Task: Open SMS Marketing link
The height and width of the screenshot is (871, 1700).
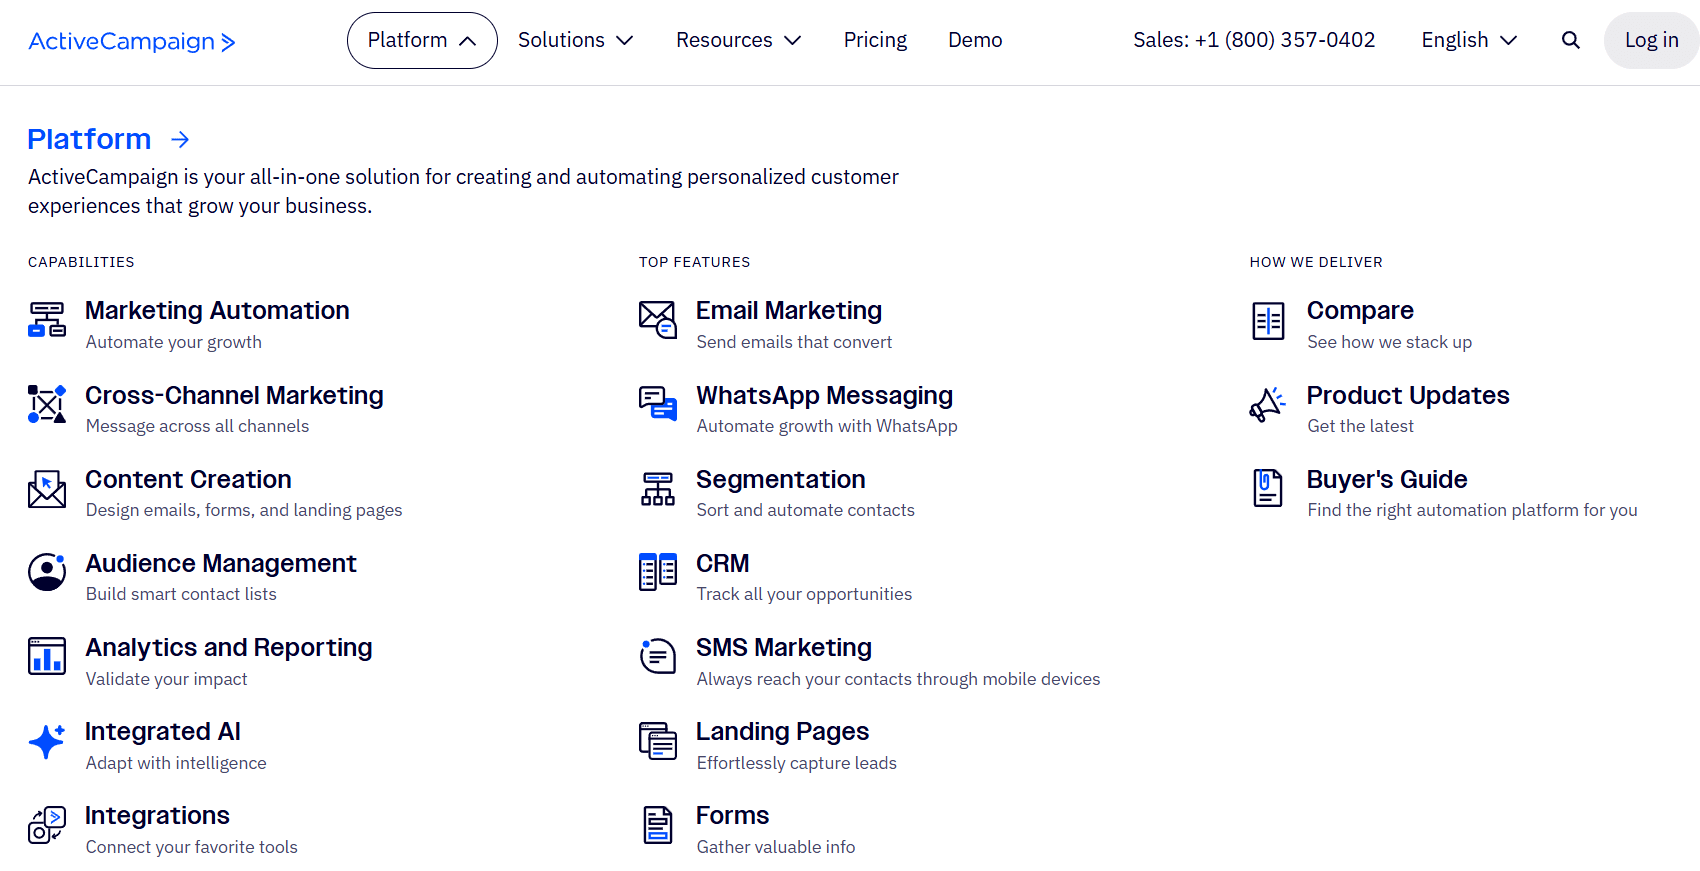Action: tap(784, 648)
